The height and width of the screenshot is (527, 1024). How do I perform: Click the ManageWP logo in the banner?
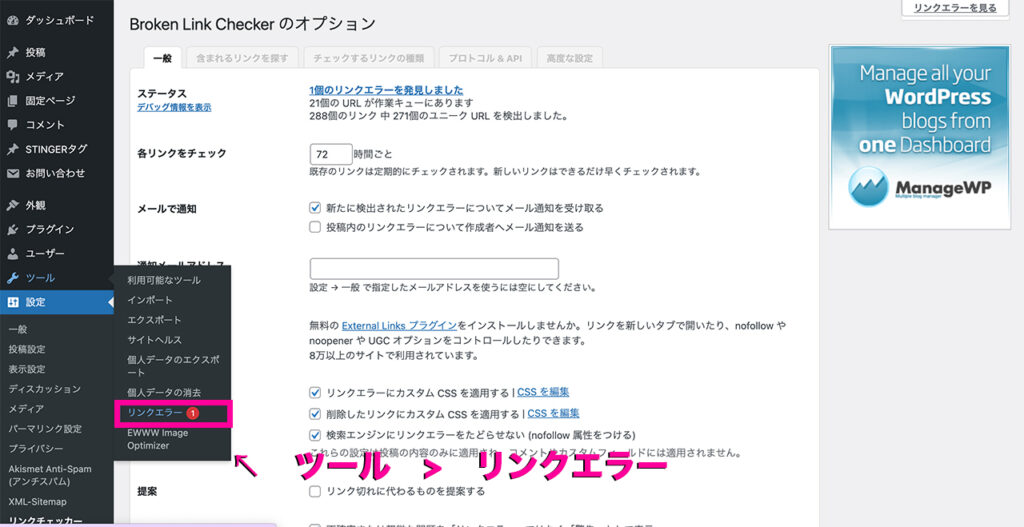click(x=920, y=187)
